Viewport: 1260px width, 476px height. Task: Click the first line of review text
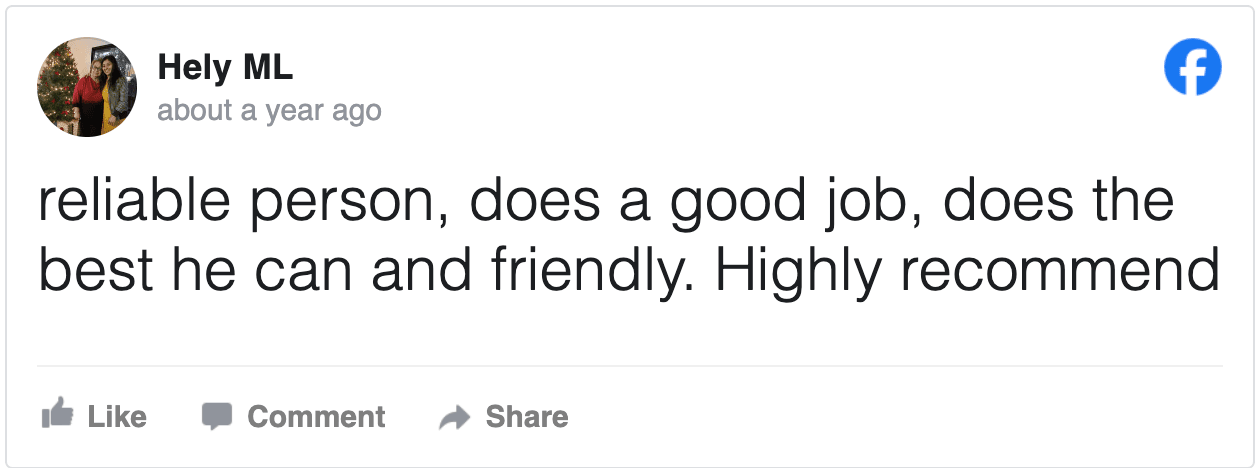pos(606,201)
